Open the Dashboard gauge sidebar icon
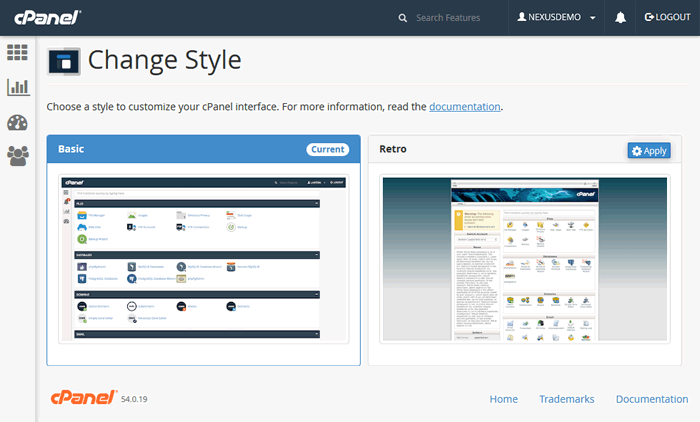 click(x=17, y=122)
